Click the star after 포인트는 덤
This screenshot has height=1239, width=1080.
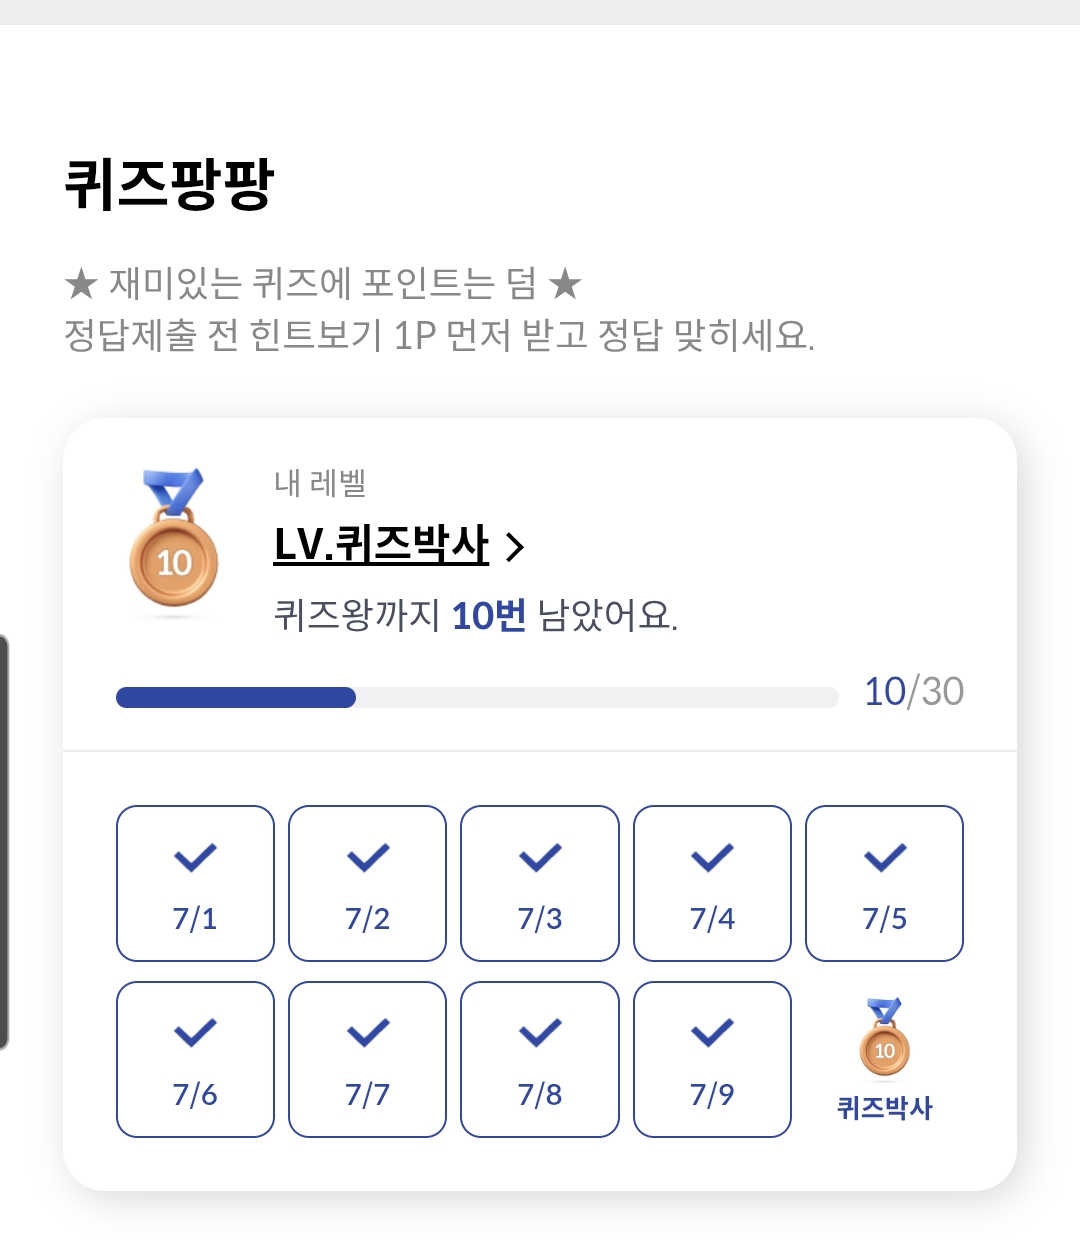[565, 284]
